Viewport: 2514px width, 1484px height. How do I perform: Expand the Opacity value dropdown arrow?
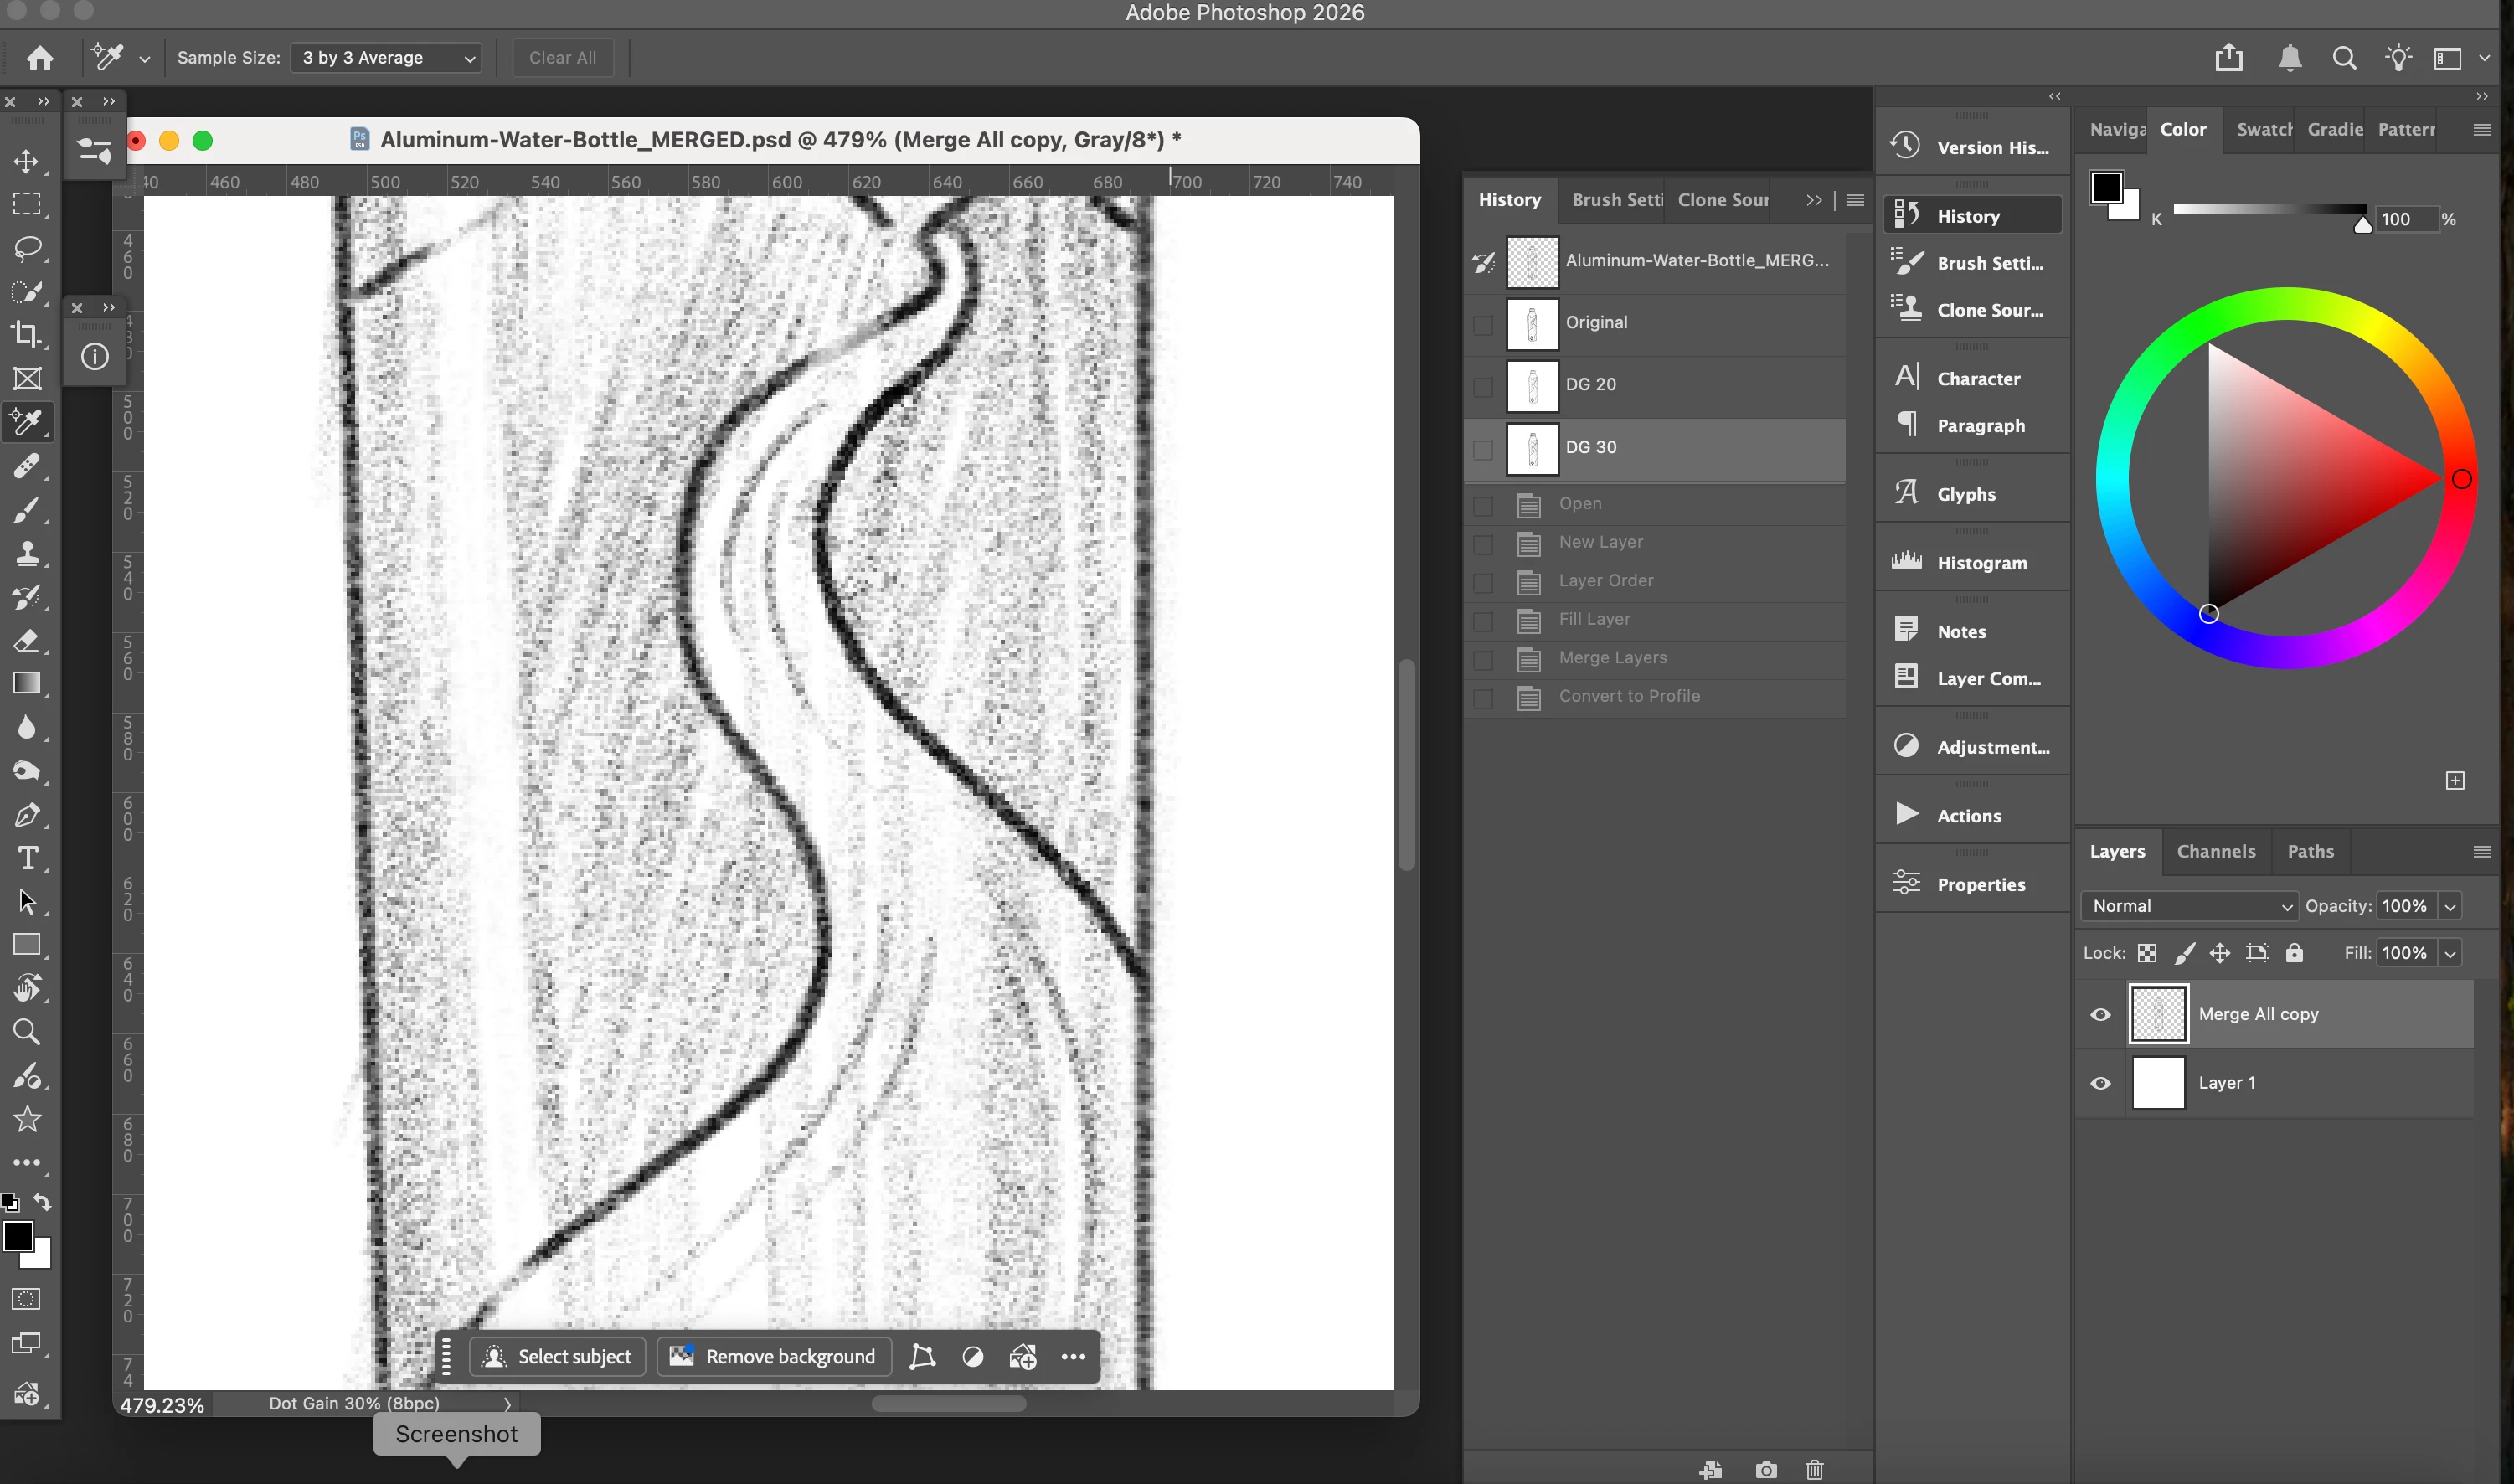2450,906
